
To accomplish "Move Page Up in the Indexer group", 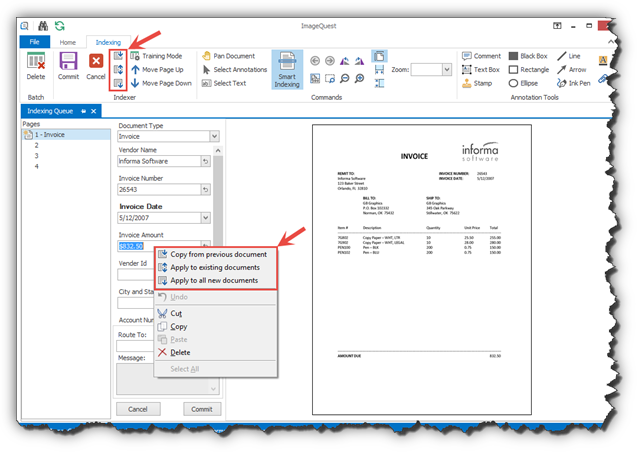I will (157, 69).
